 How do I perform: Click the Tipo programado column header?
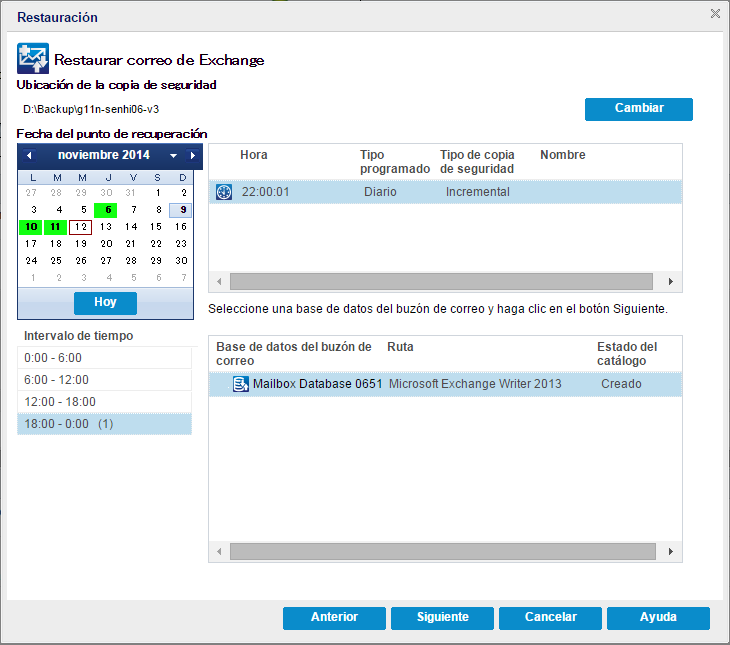click(394, 162)
